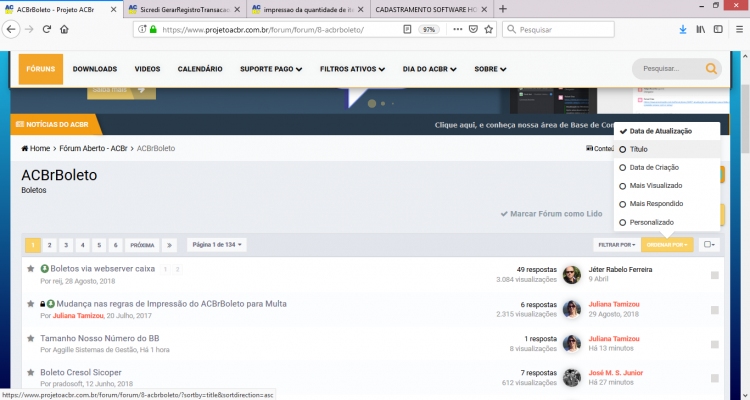Select the Personalizado sort option
Screen dimensions: 750x400
click(x=667, y=222)
